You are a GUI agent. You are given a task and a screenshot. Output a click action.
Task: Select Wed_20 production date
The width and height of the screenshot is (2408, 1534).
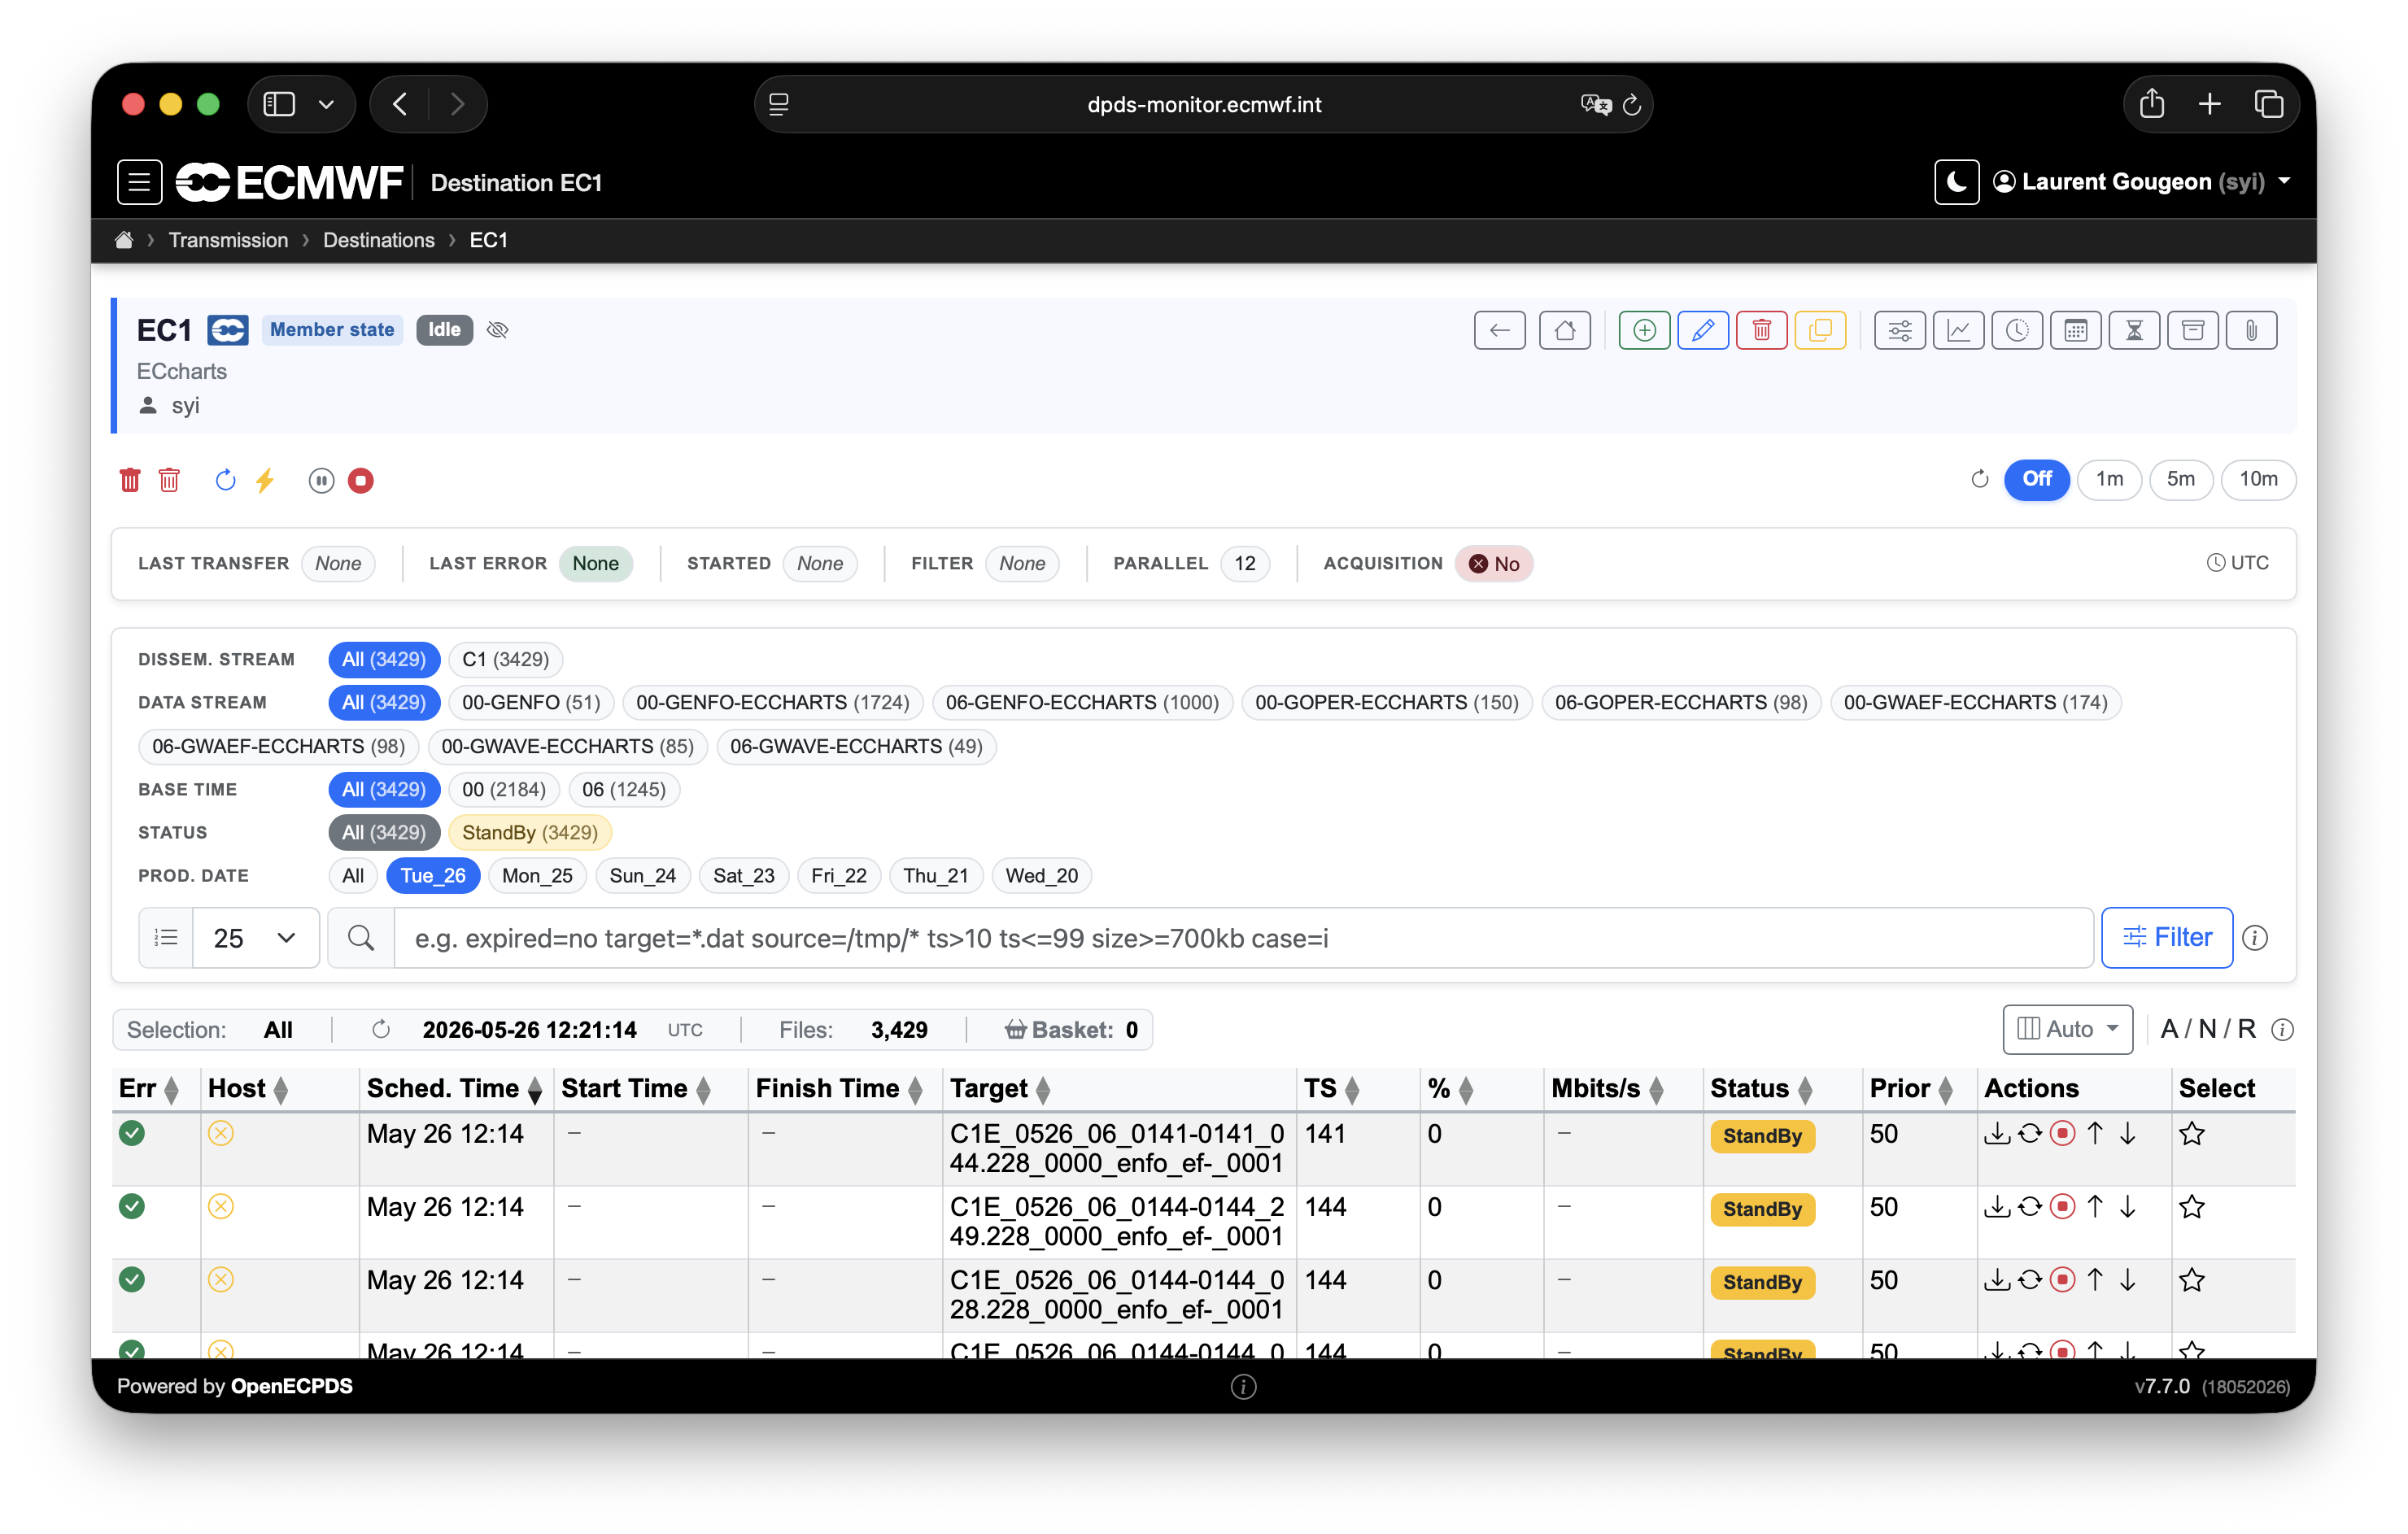click(1041, 875)
